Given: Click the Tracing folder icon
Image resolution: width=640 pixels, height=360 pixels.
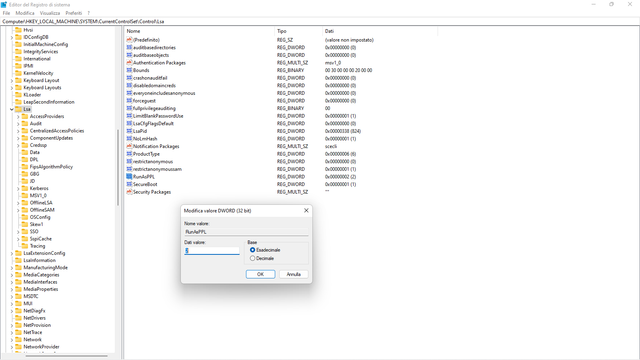Looking at the screenshot, I should point(25,246).
